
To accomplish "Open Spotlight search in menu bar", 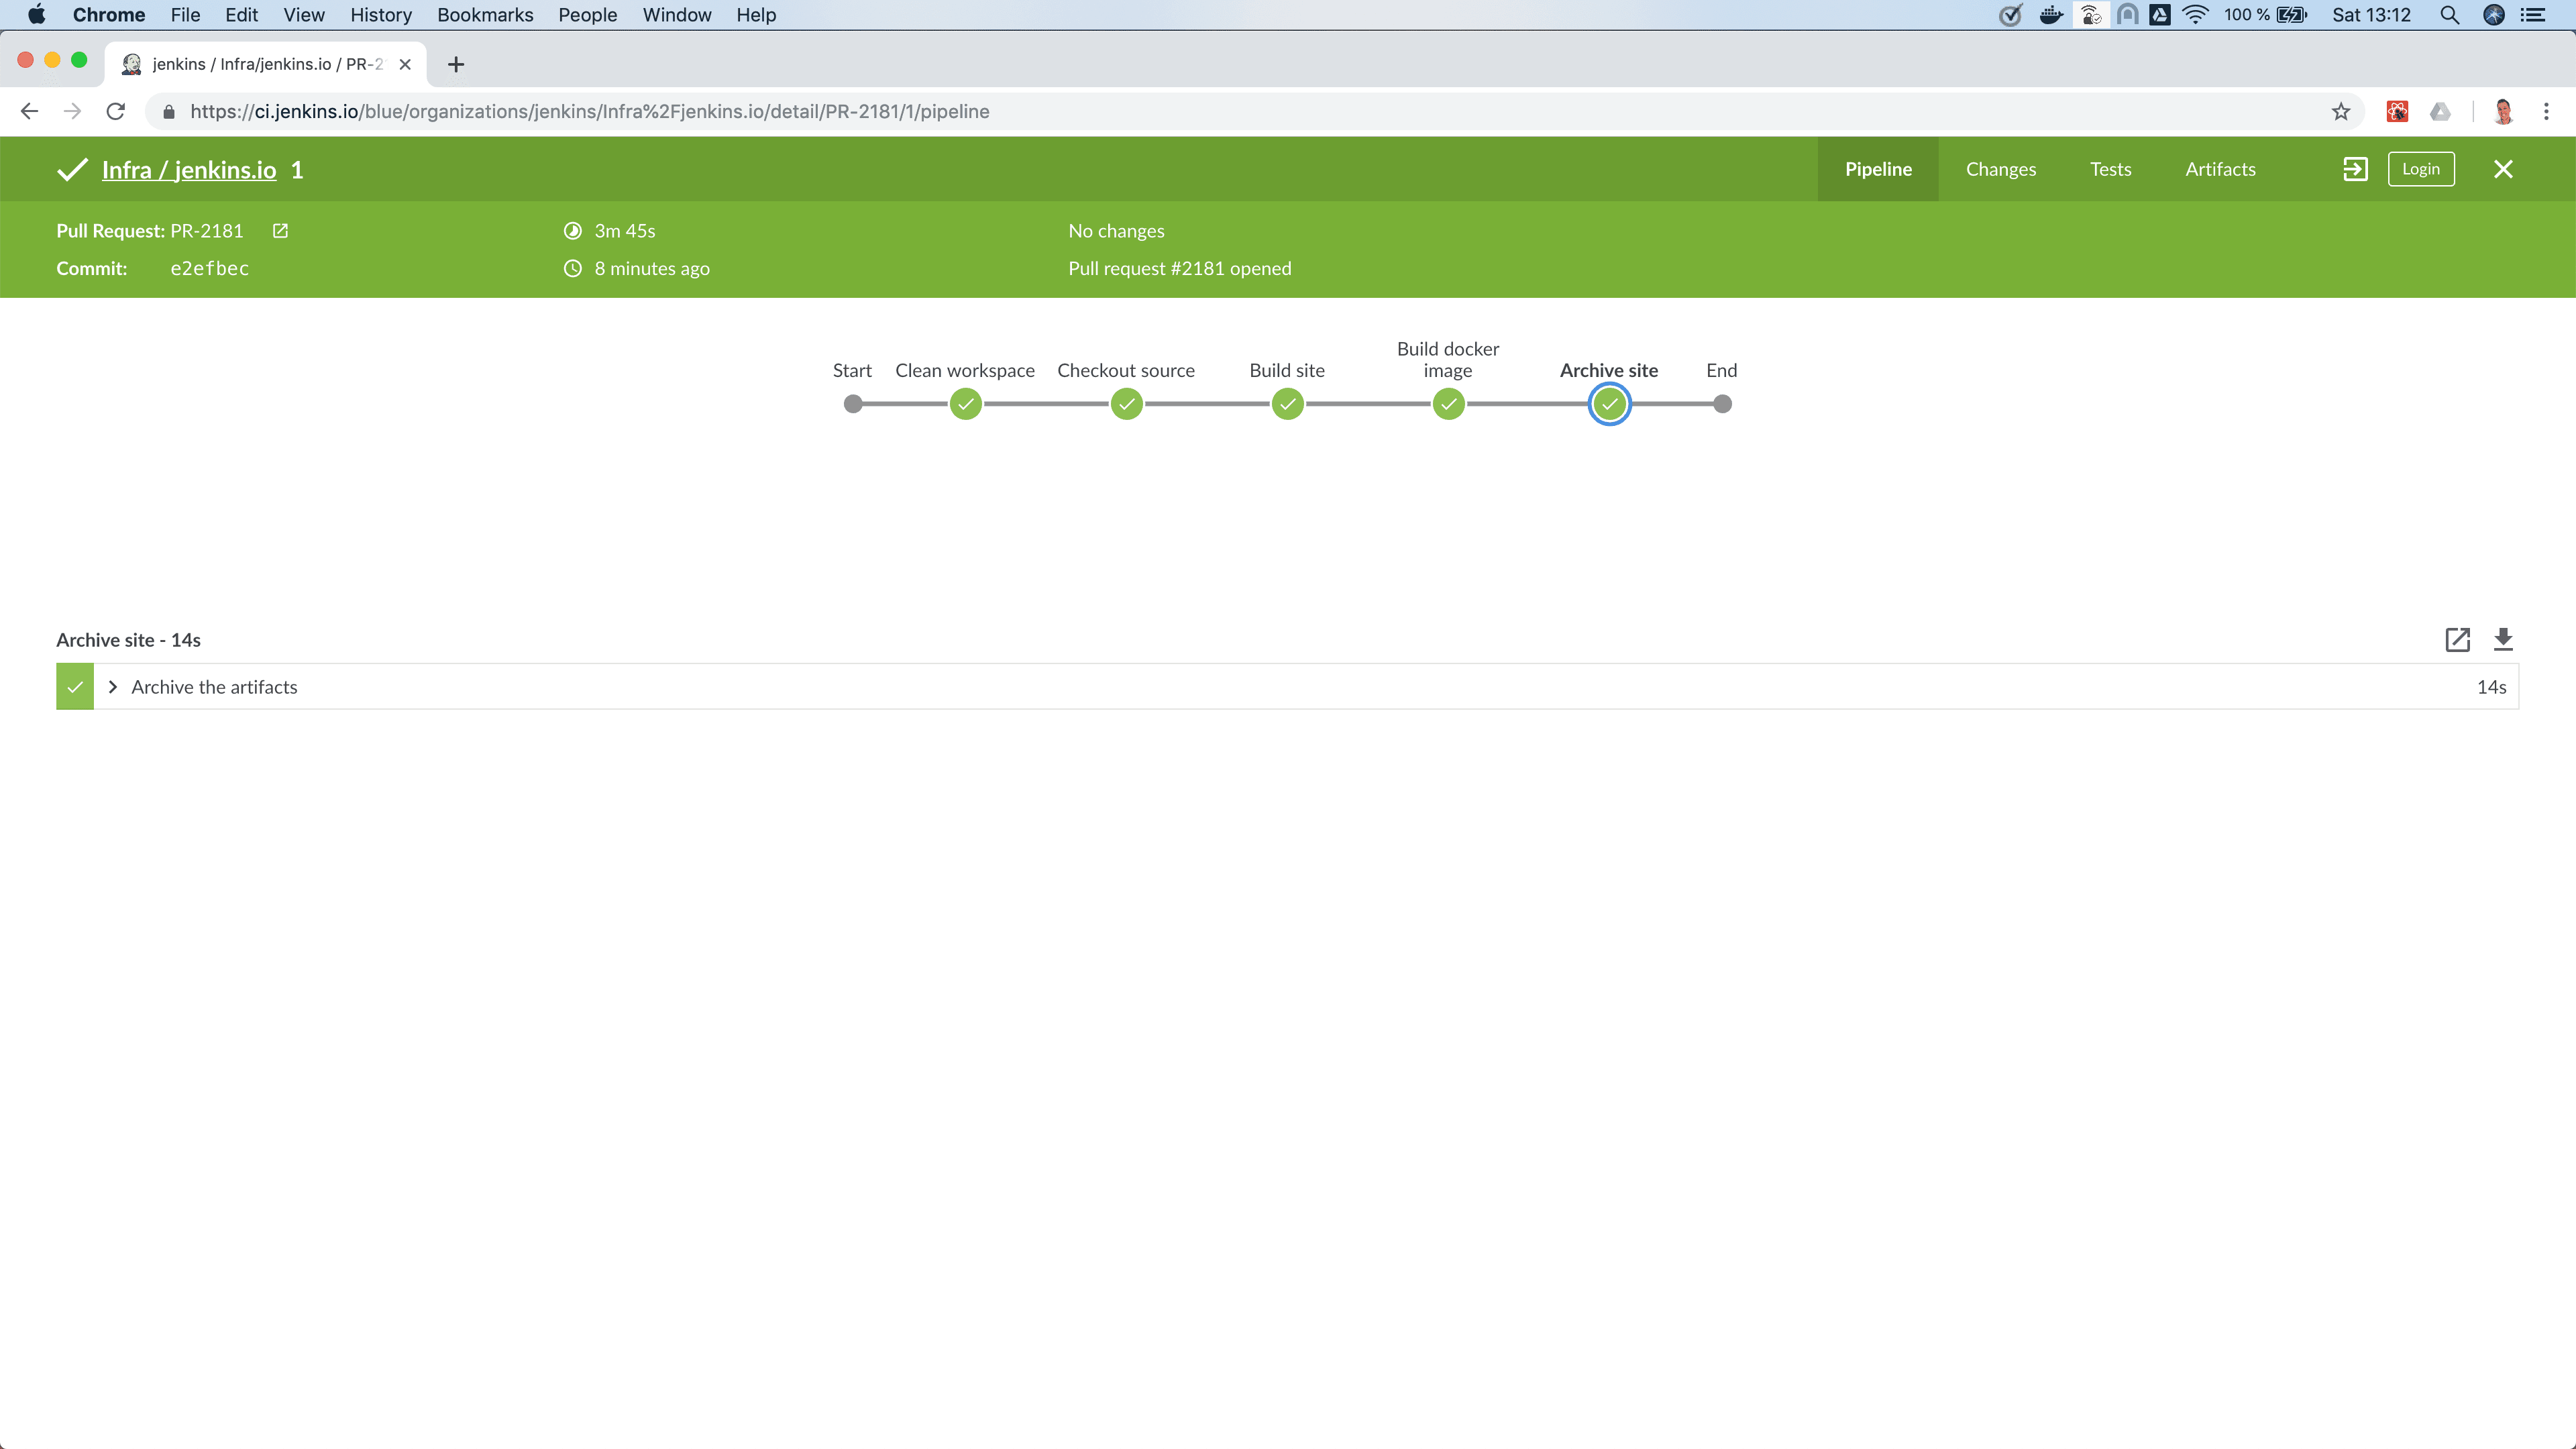I will pos(2449,15).
